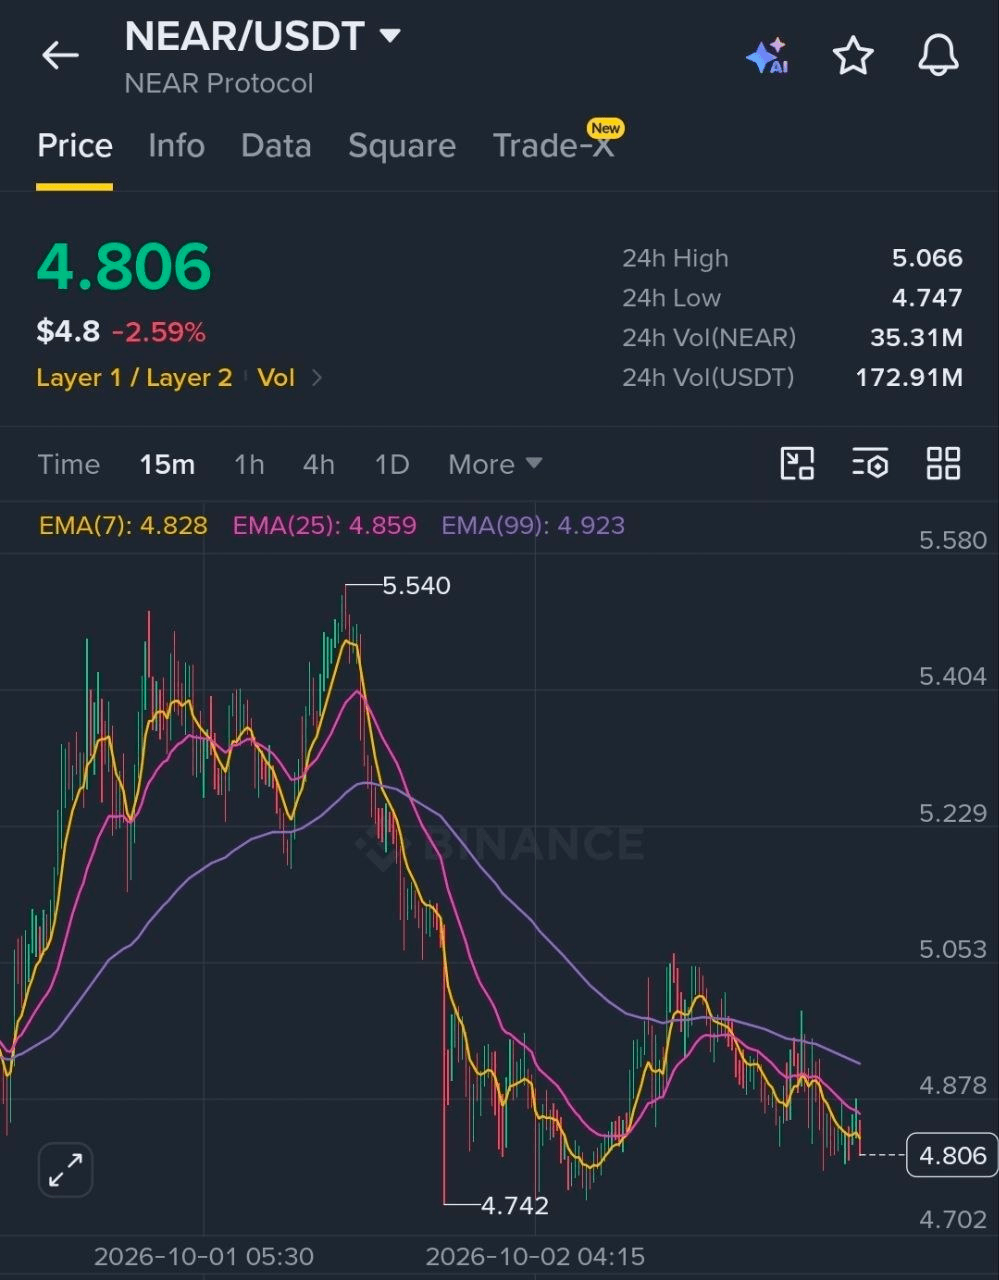Viewport: 999px width, 1280px height.
Task: Add NEAR/USDT to favorites with the star
Action: (x=853, y=56)
